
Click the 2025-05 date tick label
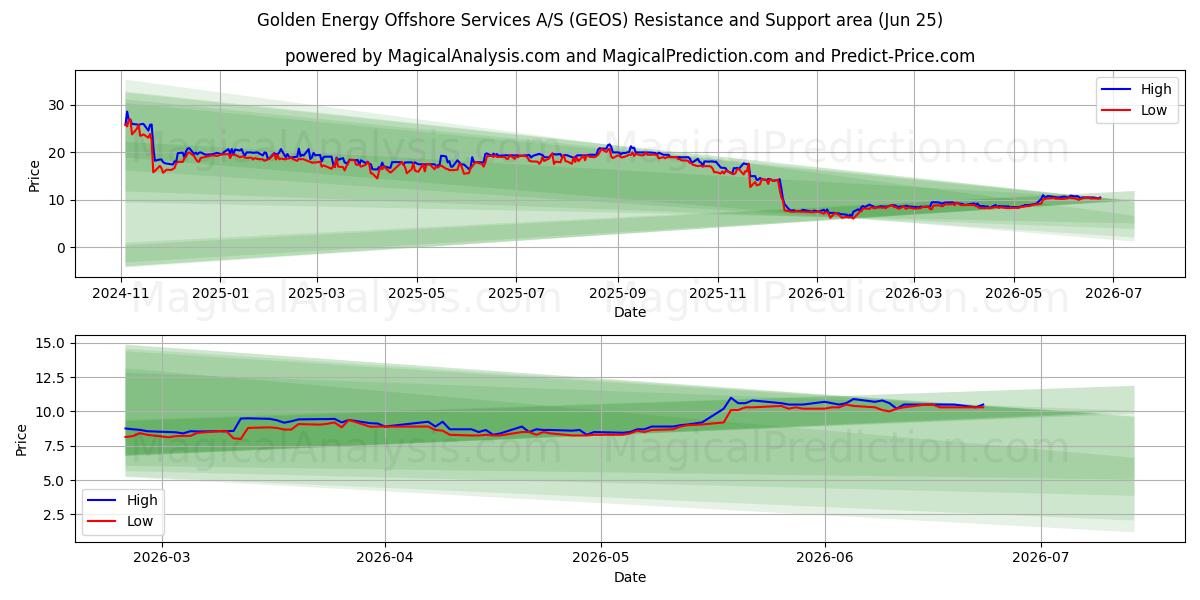[416, 294]
